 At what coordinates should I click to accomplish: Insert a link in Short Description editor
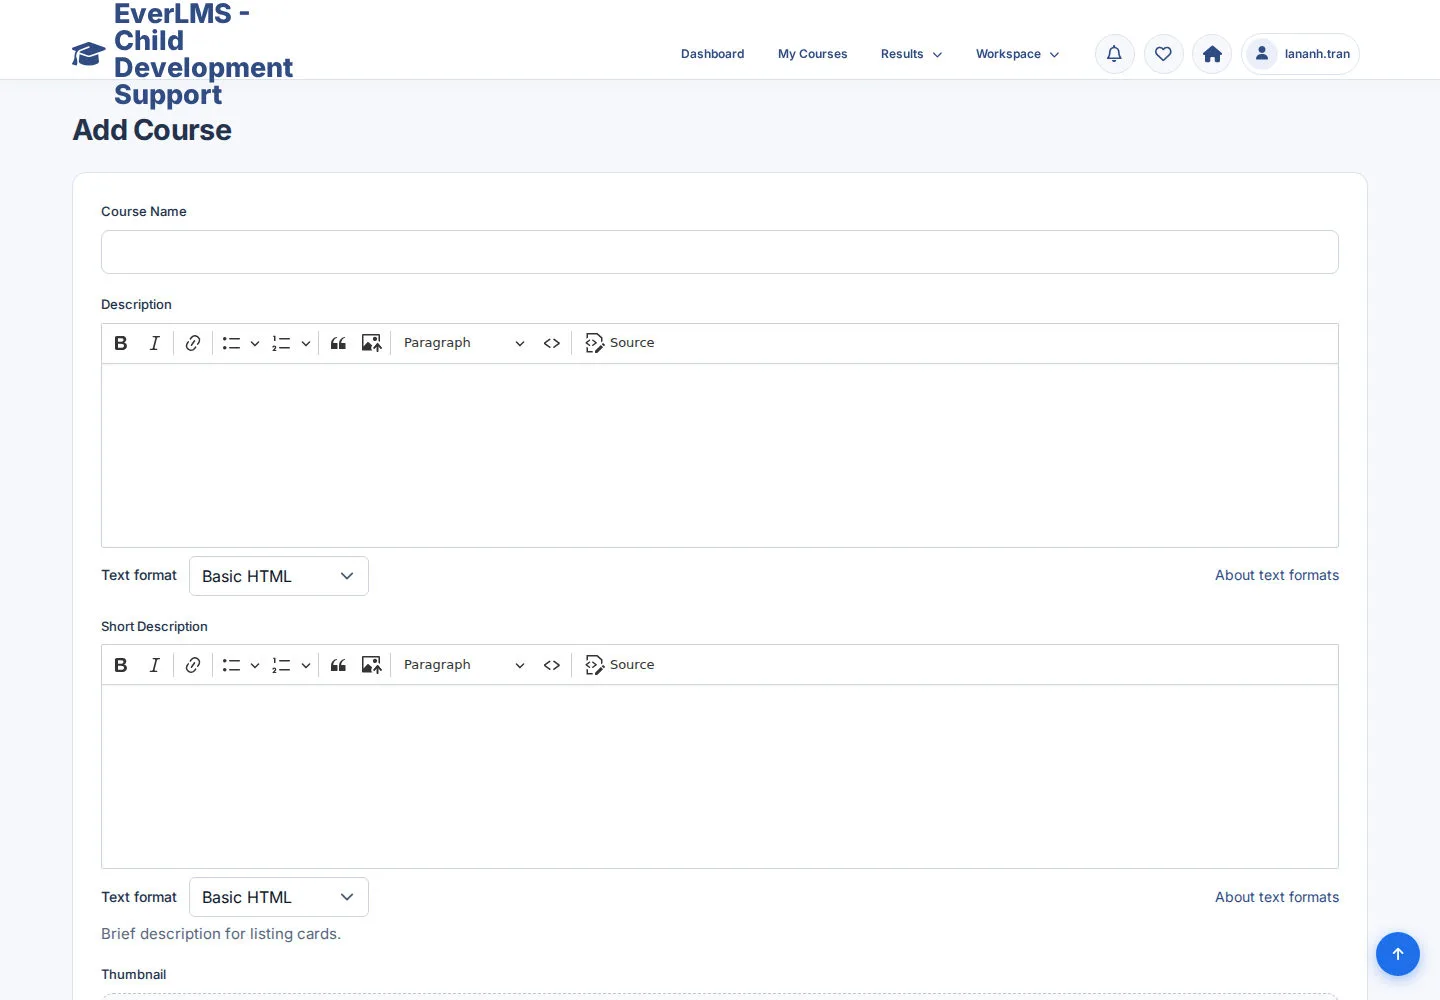tap(193, 665)
